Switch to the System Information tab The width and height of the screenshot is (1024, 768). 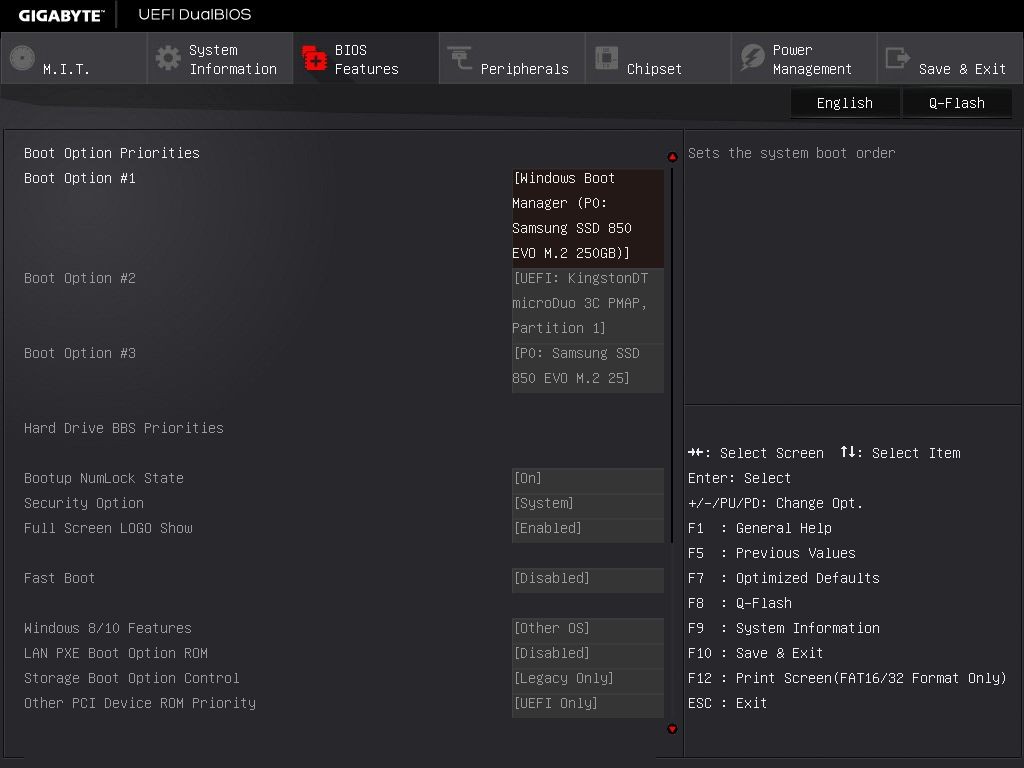220,58
